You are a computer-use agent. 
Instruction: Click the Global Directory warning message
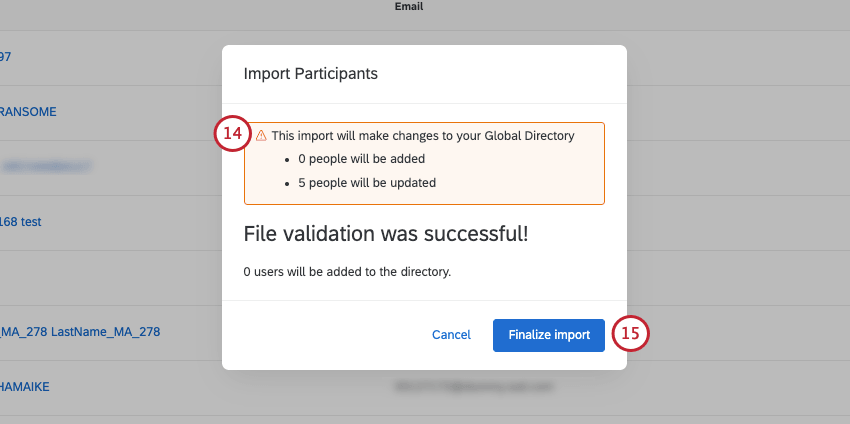pyautogui.click(x=423, y=135)
